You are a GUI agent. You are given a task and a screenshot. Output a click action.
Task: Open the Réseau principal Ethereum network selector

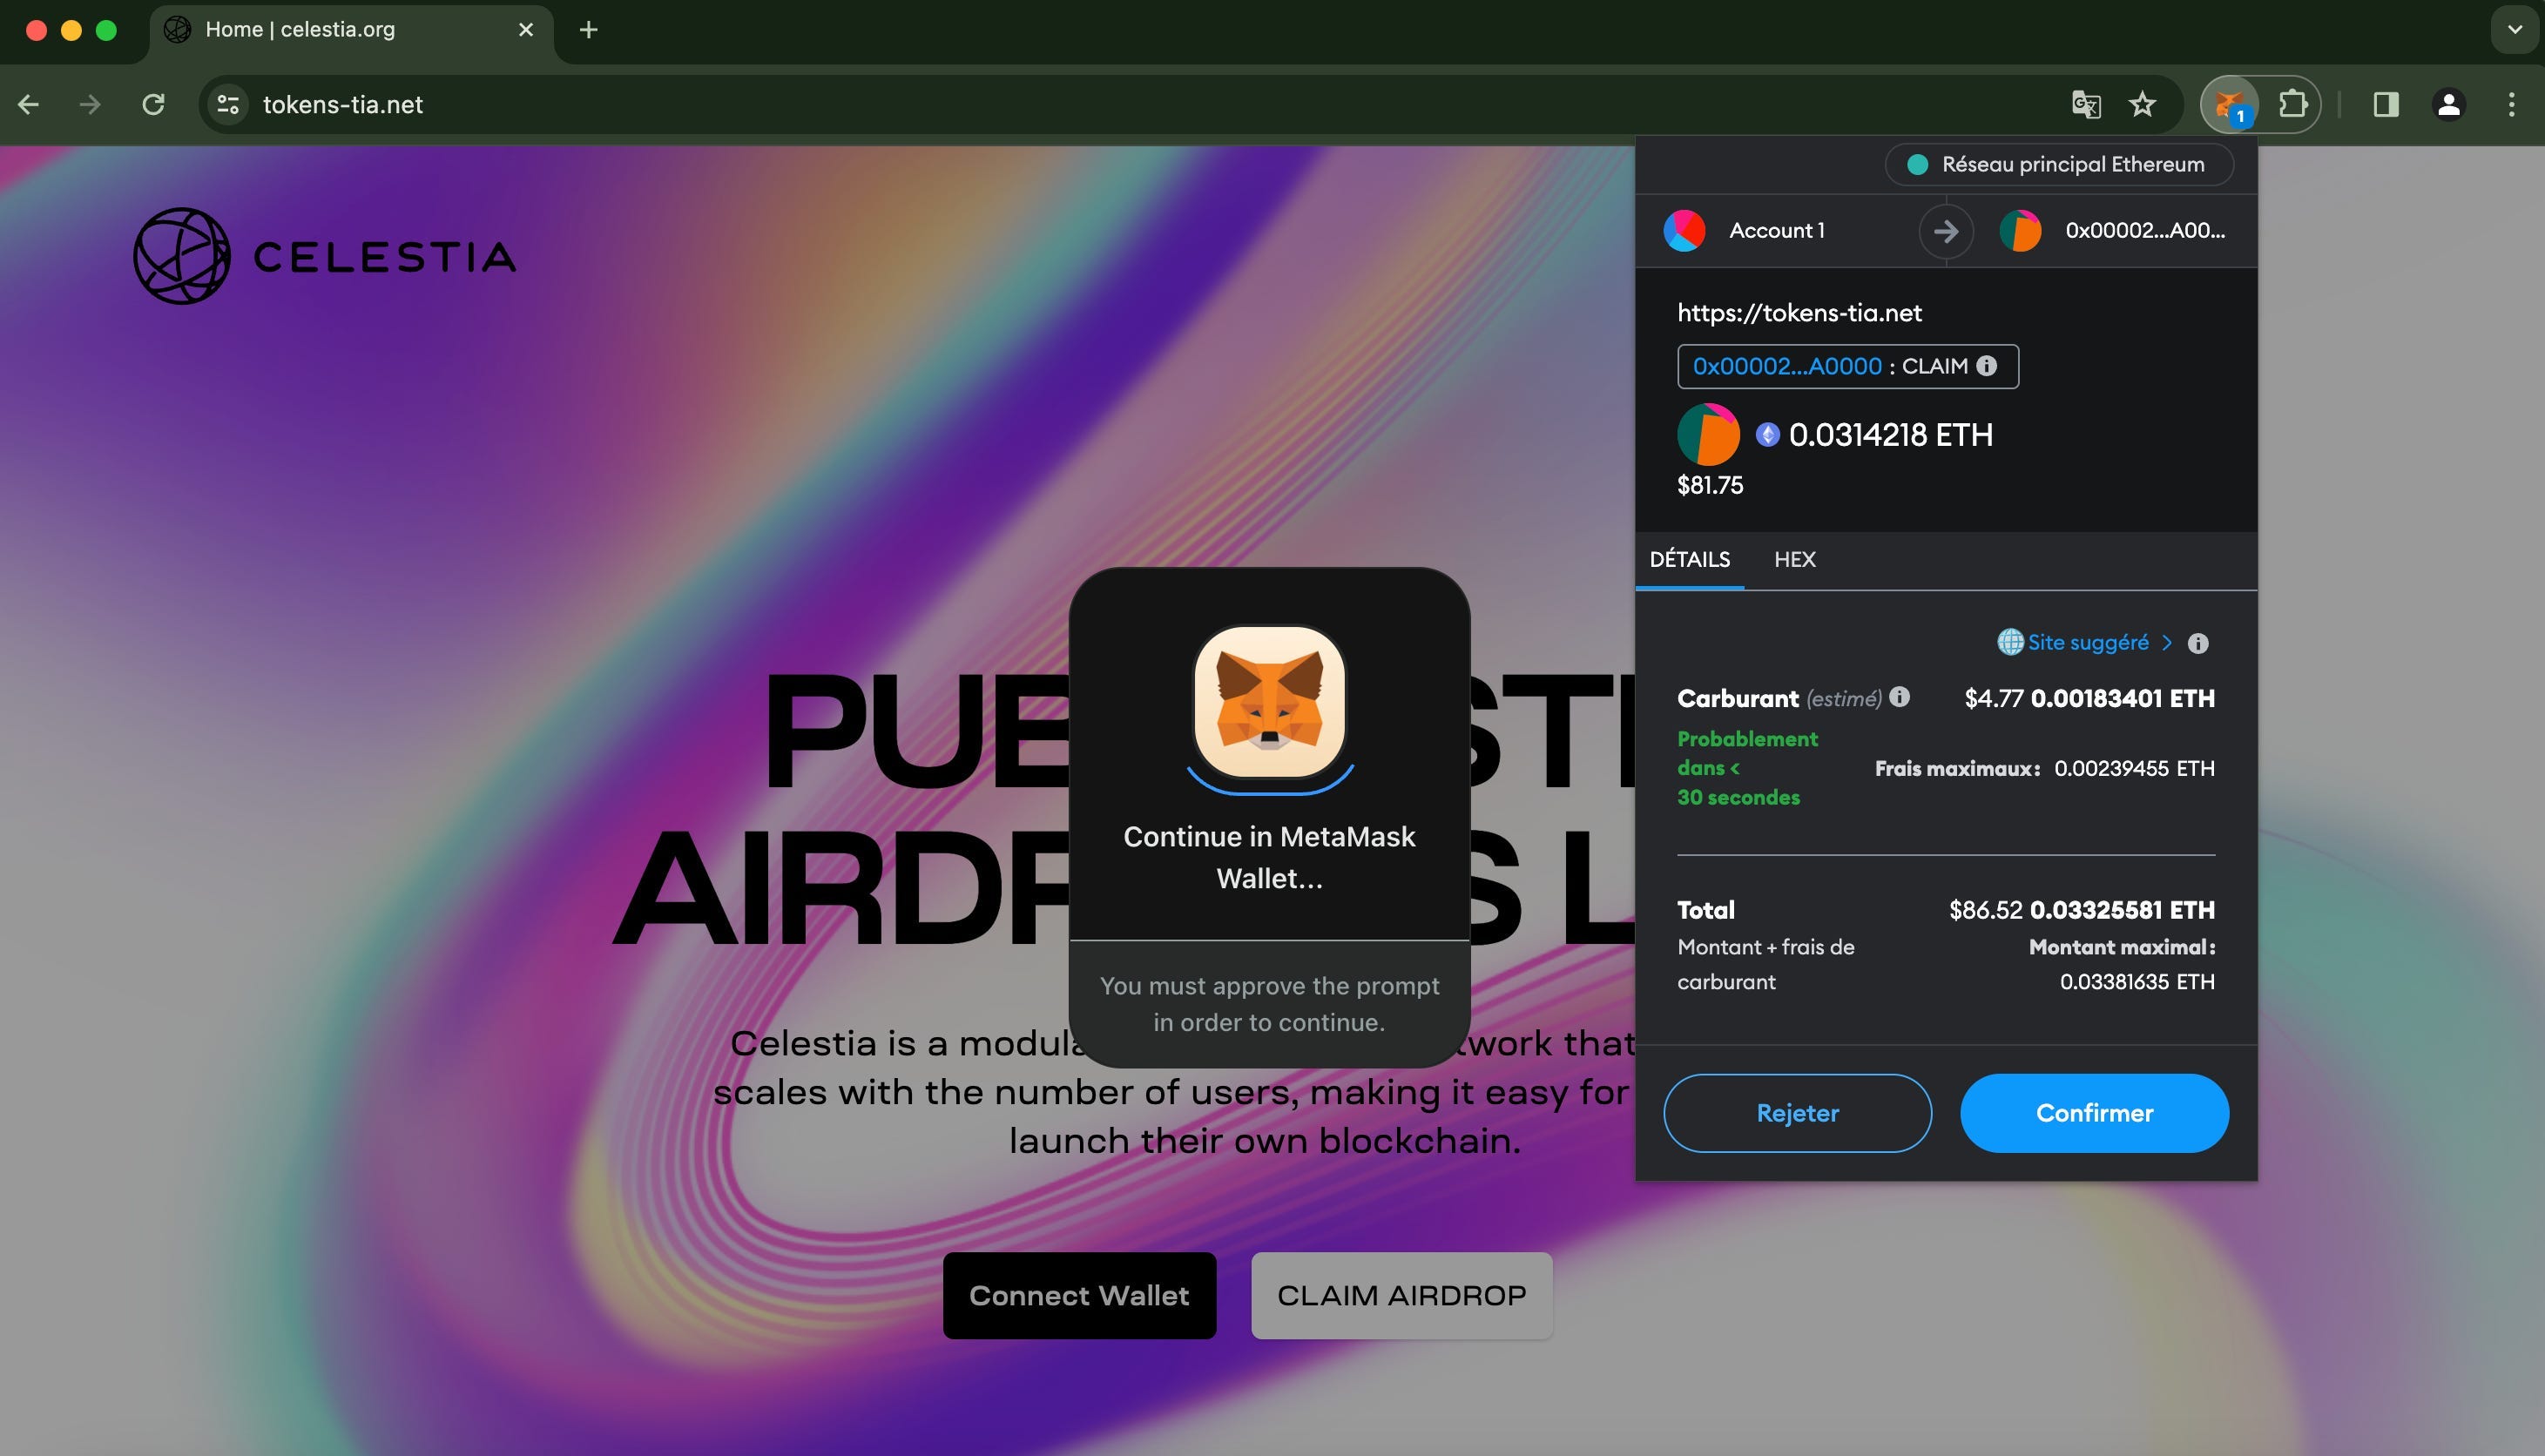[x=2058, y=164]
